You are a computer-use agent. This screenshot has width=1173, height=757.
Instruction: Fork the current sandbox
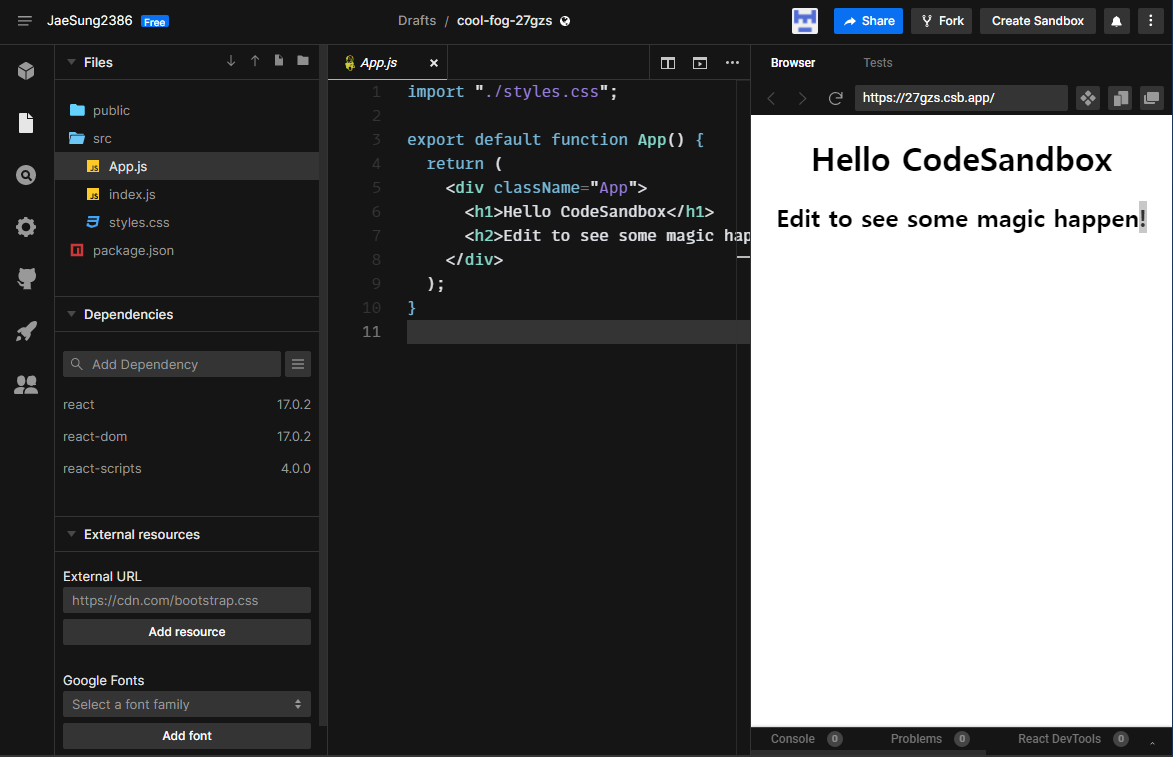[x=940, y=20]
